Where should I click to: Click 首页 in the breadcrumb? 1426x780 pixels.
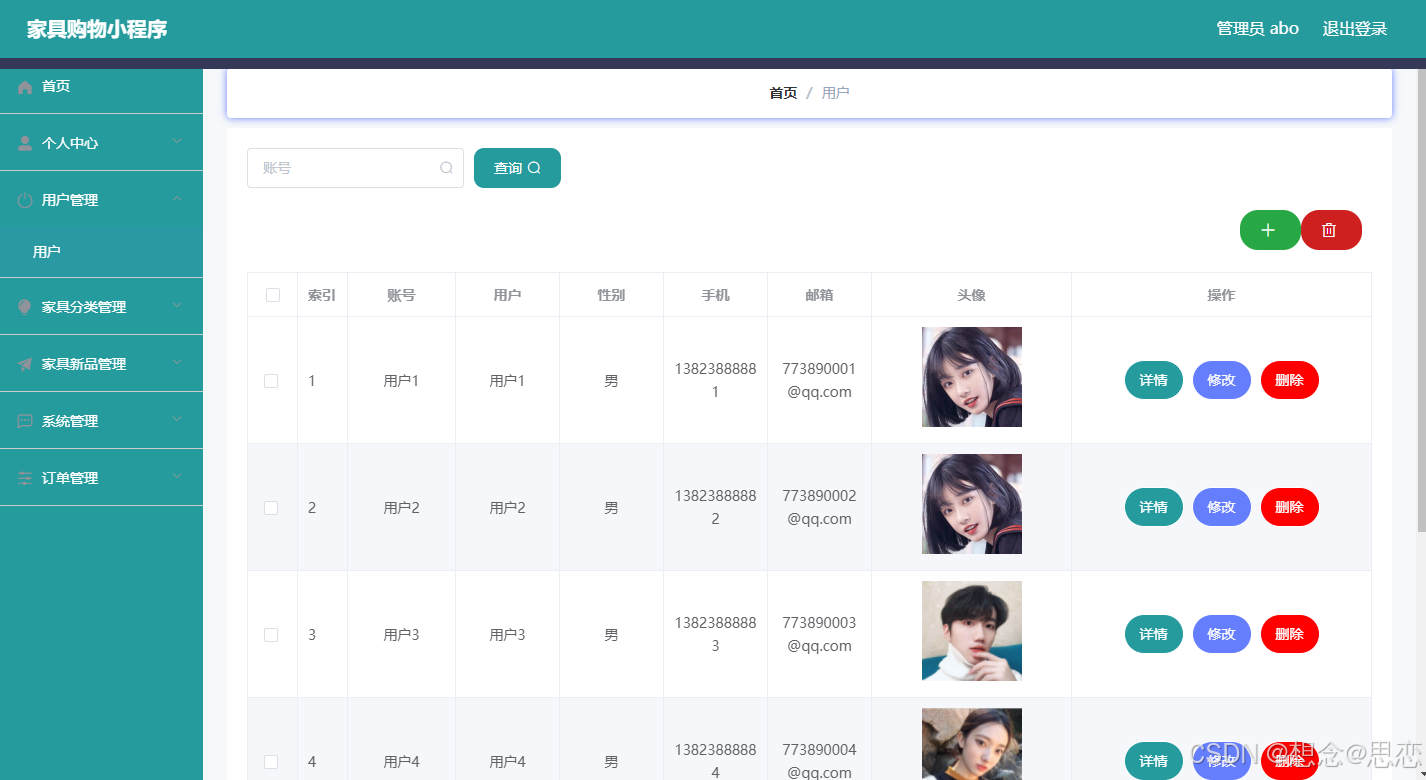click(x=783, y=93)
